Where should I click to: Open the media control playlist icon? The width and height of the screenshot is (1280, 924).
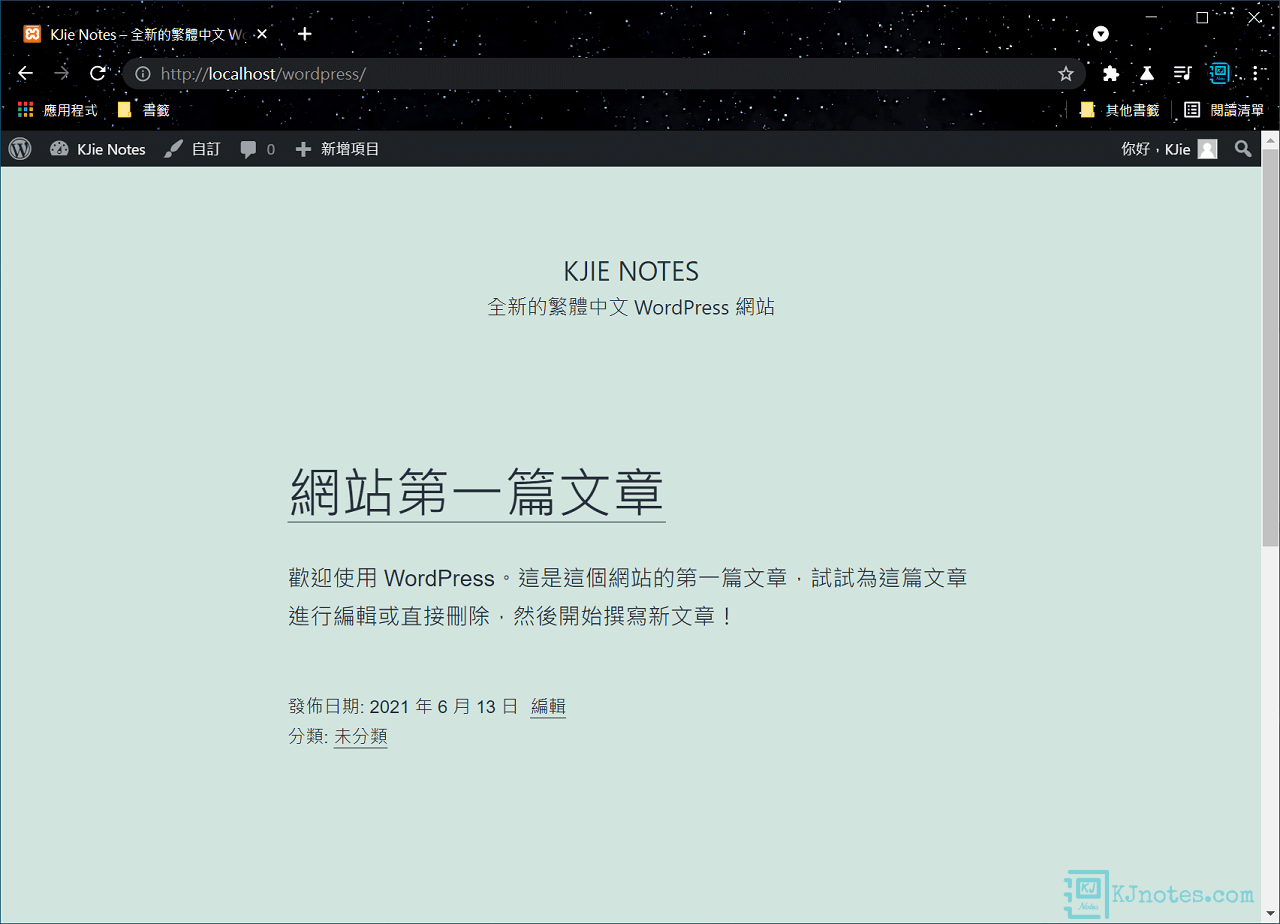click(x=1182, y=73)
